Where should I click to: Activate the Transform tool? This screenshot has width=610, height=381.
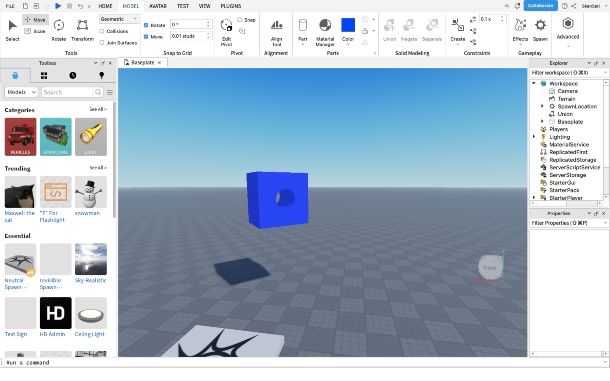pos(82,30)
